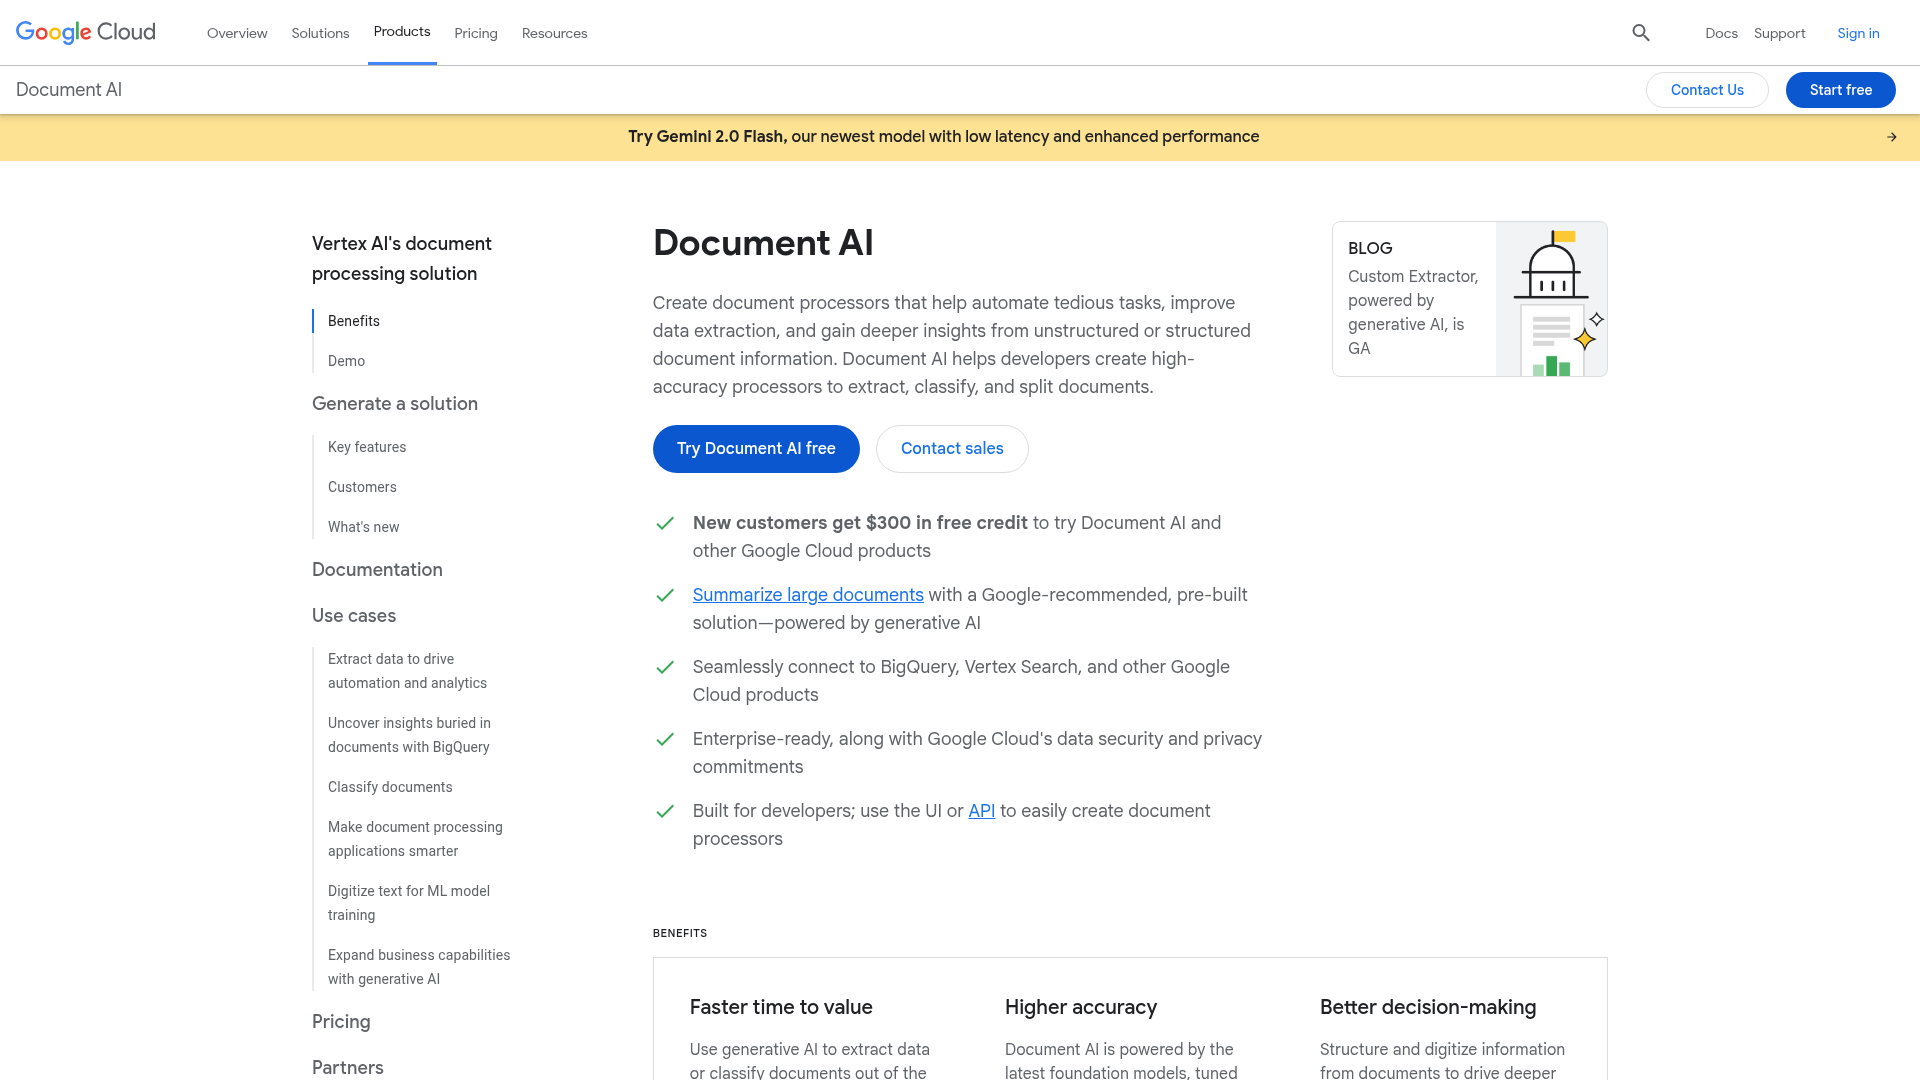
Task: Jump to Customers in sidebar
Action: click(362, 487)
